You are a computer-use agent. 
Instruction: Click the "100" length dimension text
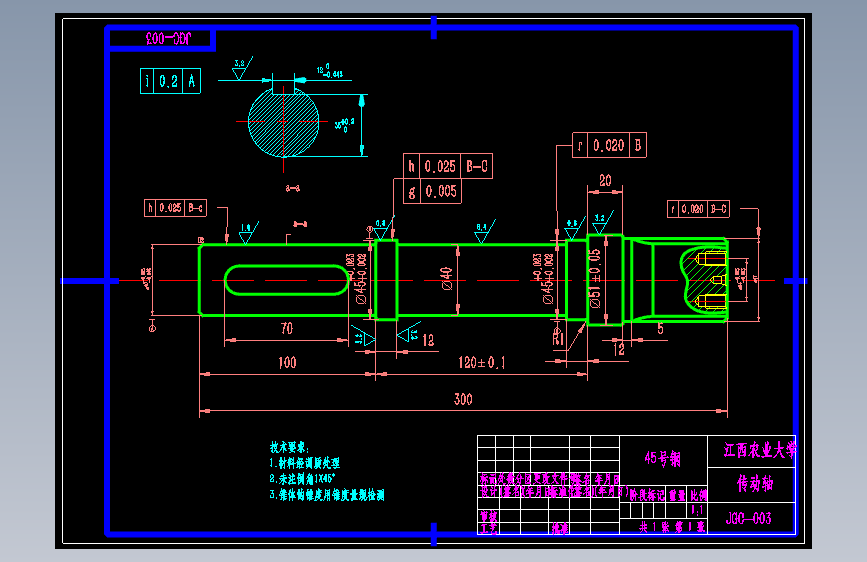click(x=287, y=363)
